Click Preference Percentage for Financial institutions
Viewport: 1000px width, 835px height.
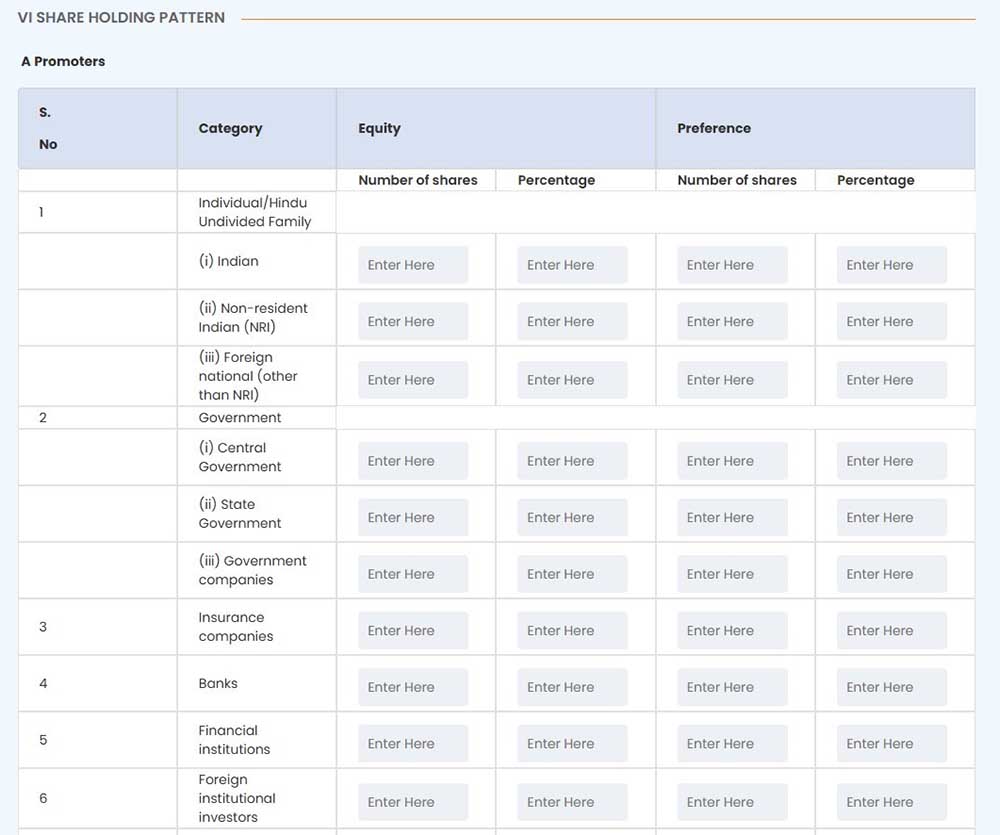pyautogui.click(x=891, y=744)
